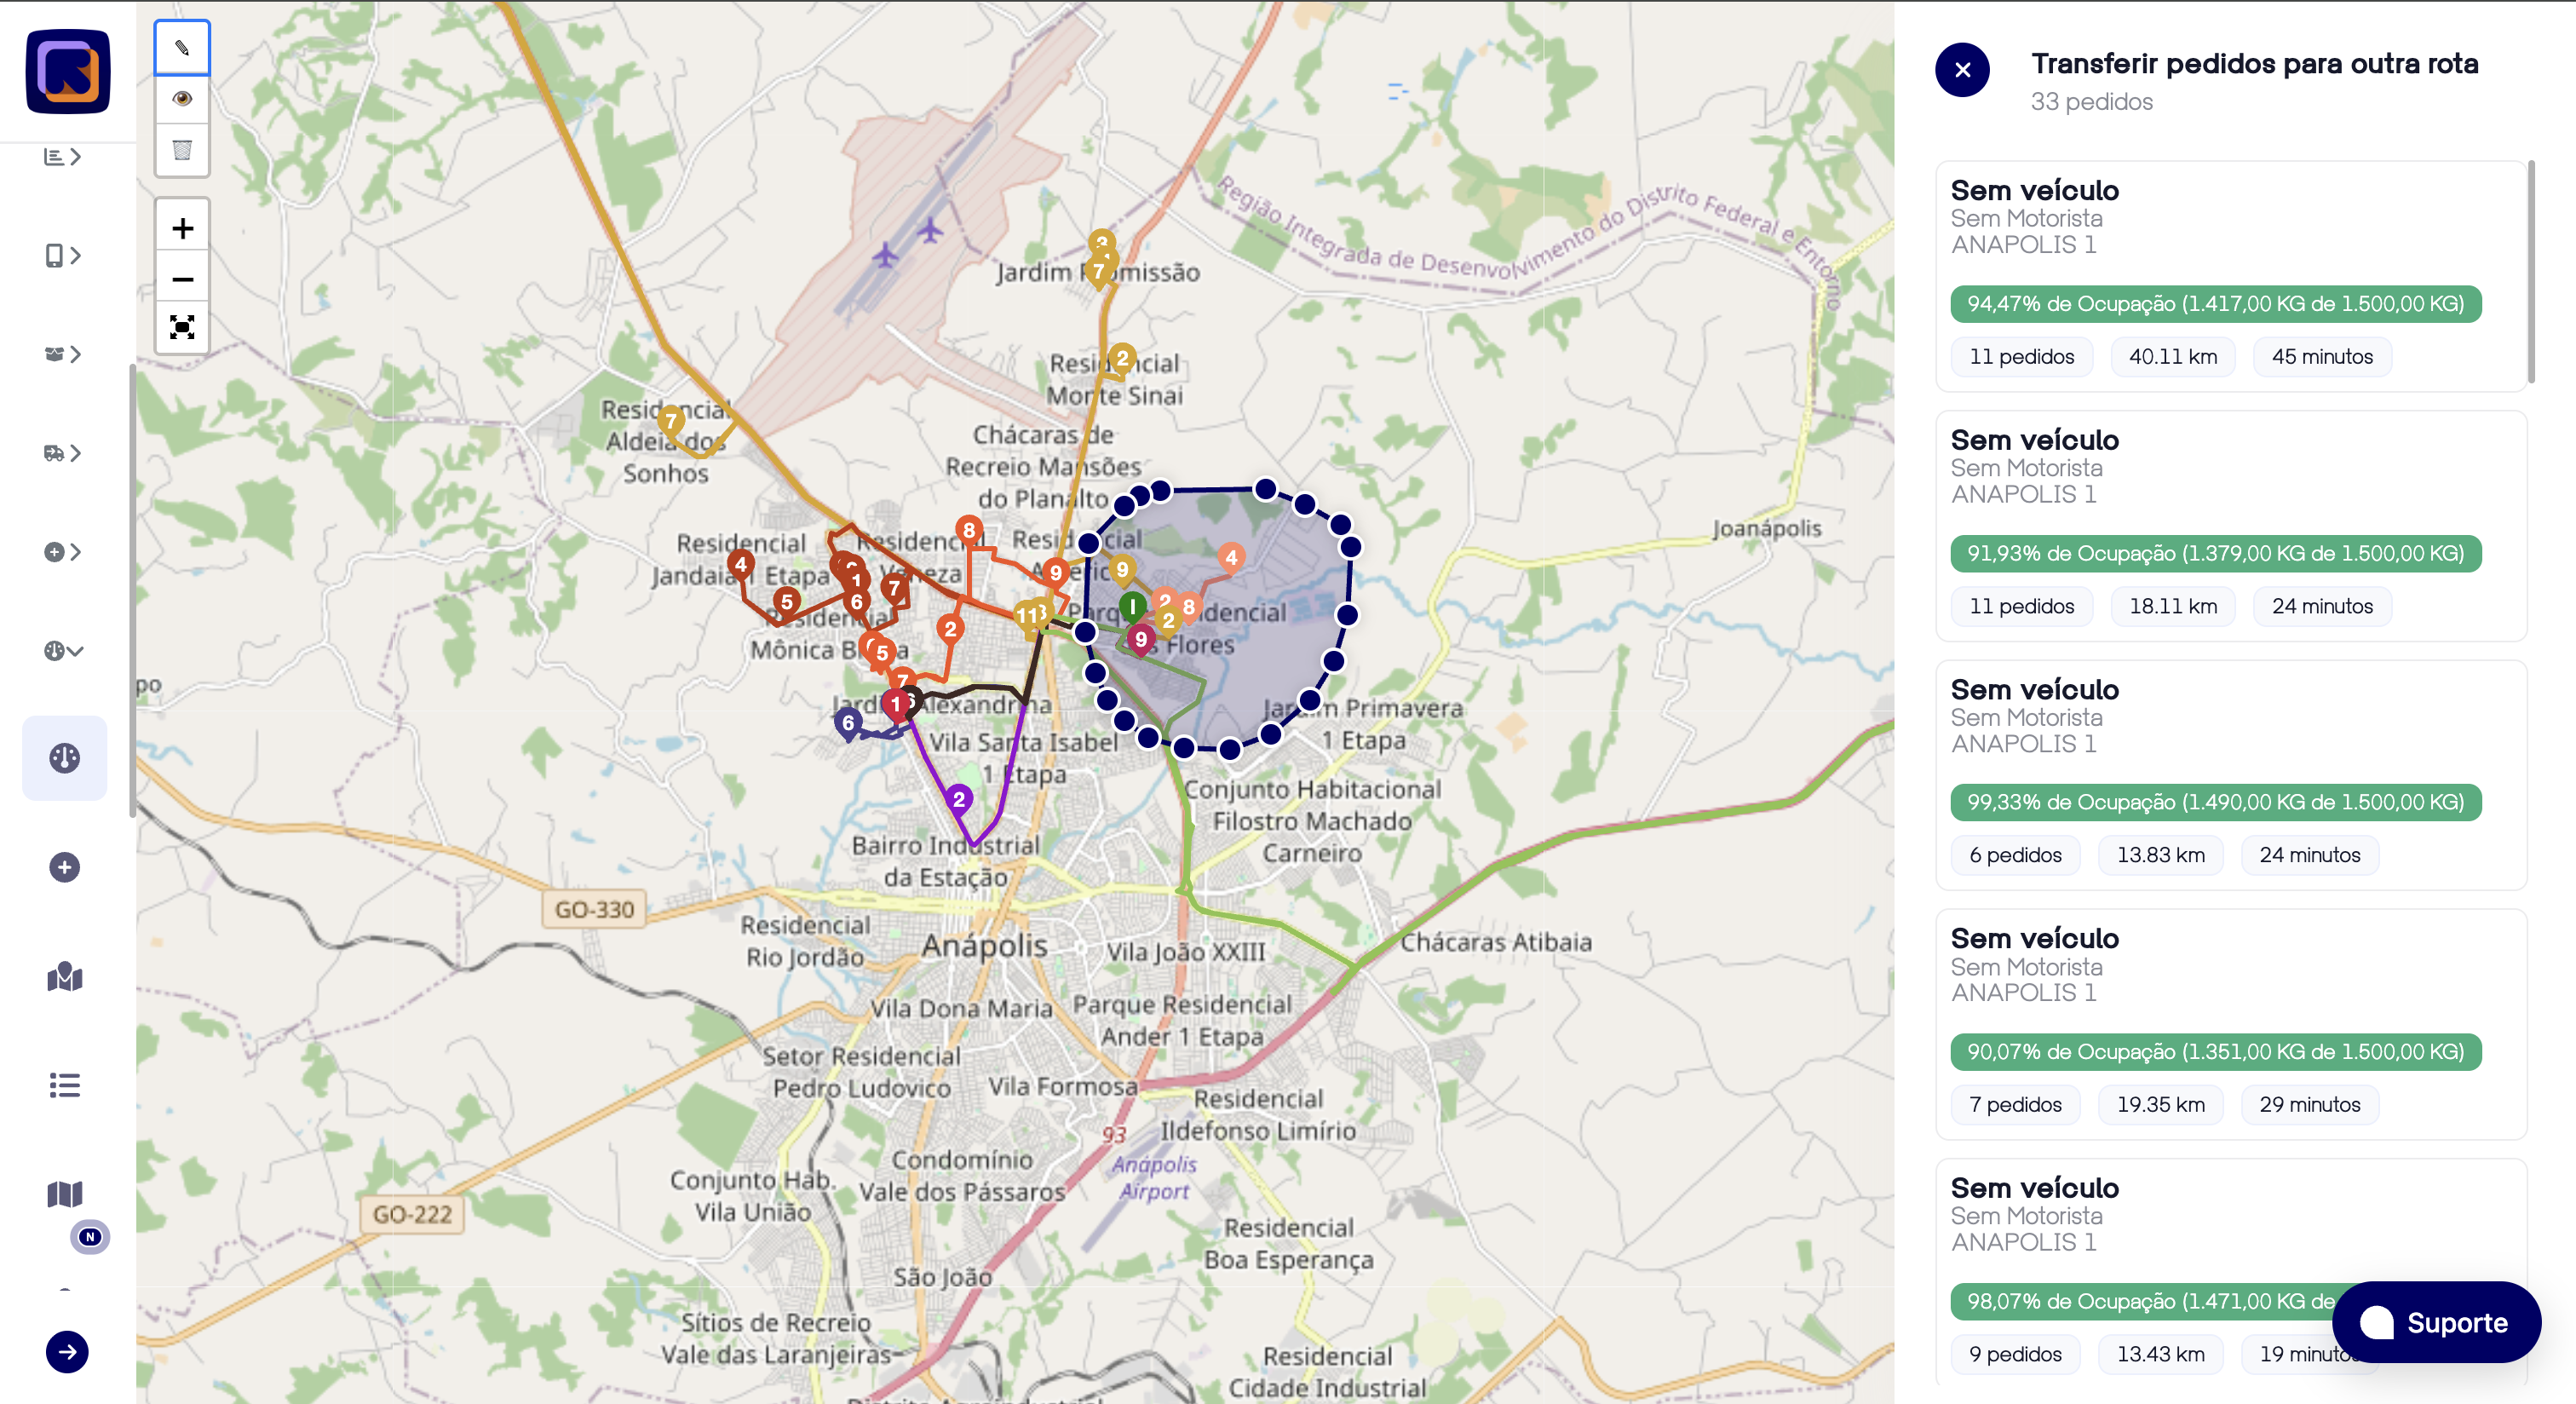The width and height of the screenshot is (2576, 1404).
Task: Click the trash delete drawing tool
Action: point(182,150)
